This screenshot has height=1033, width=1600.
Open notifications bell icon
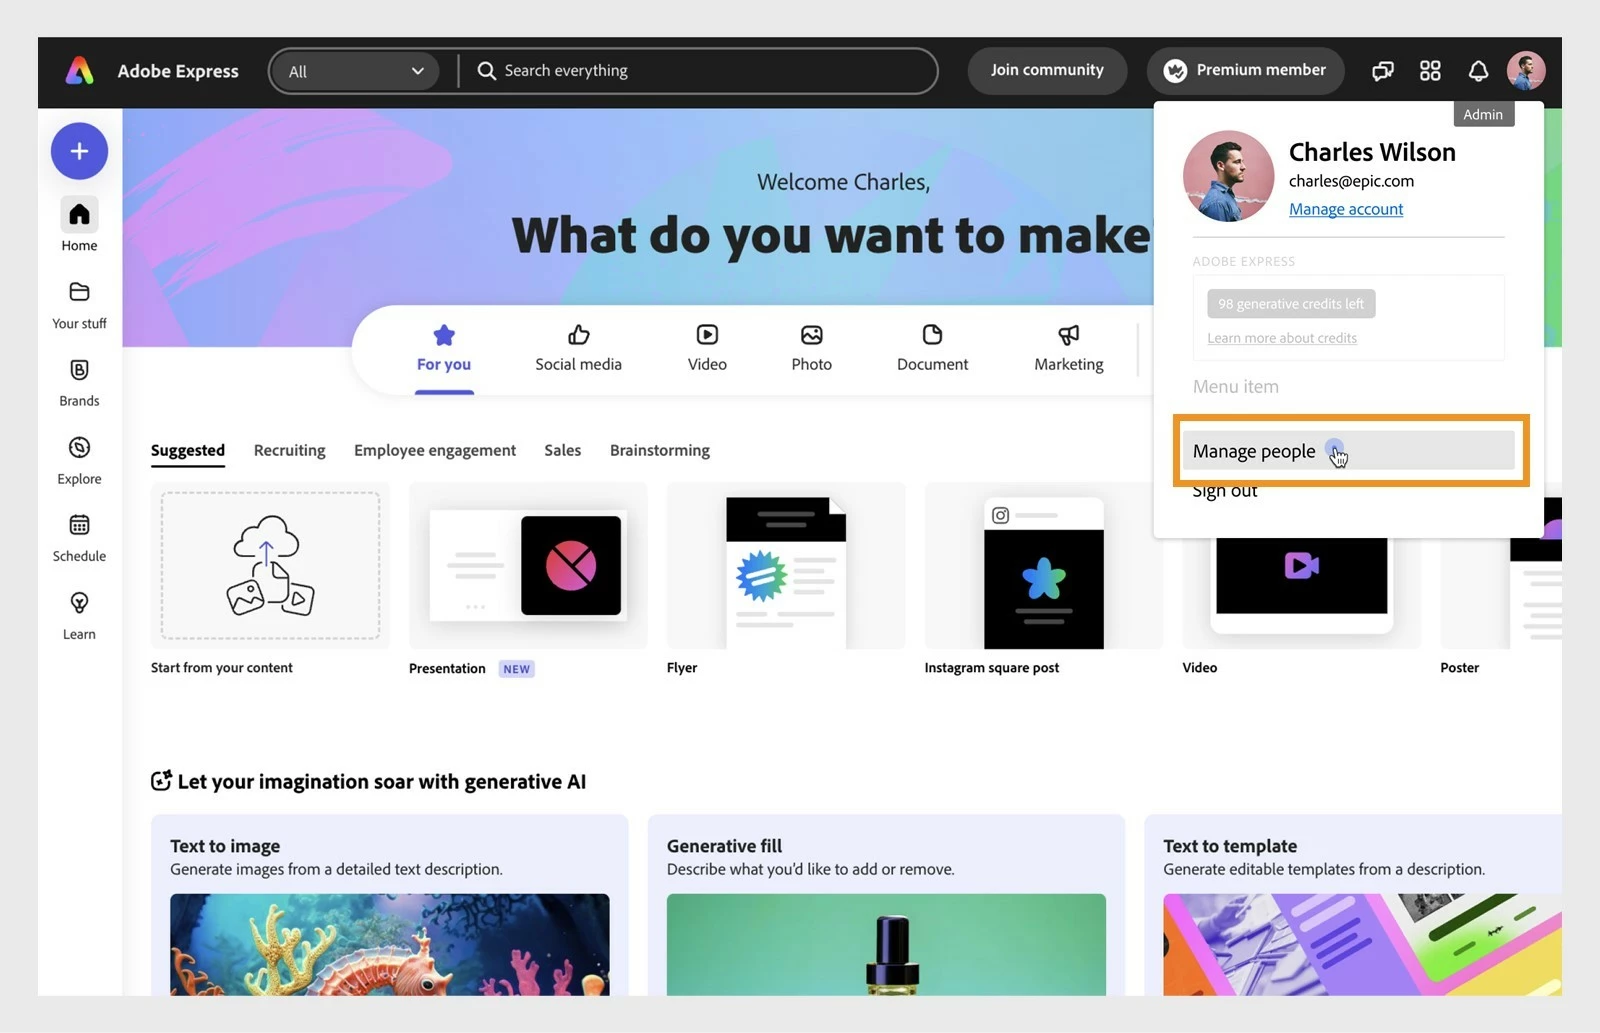tap(1478, 71)
